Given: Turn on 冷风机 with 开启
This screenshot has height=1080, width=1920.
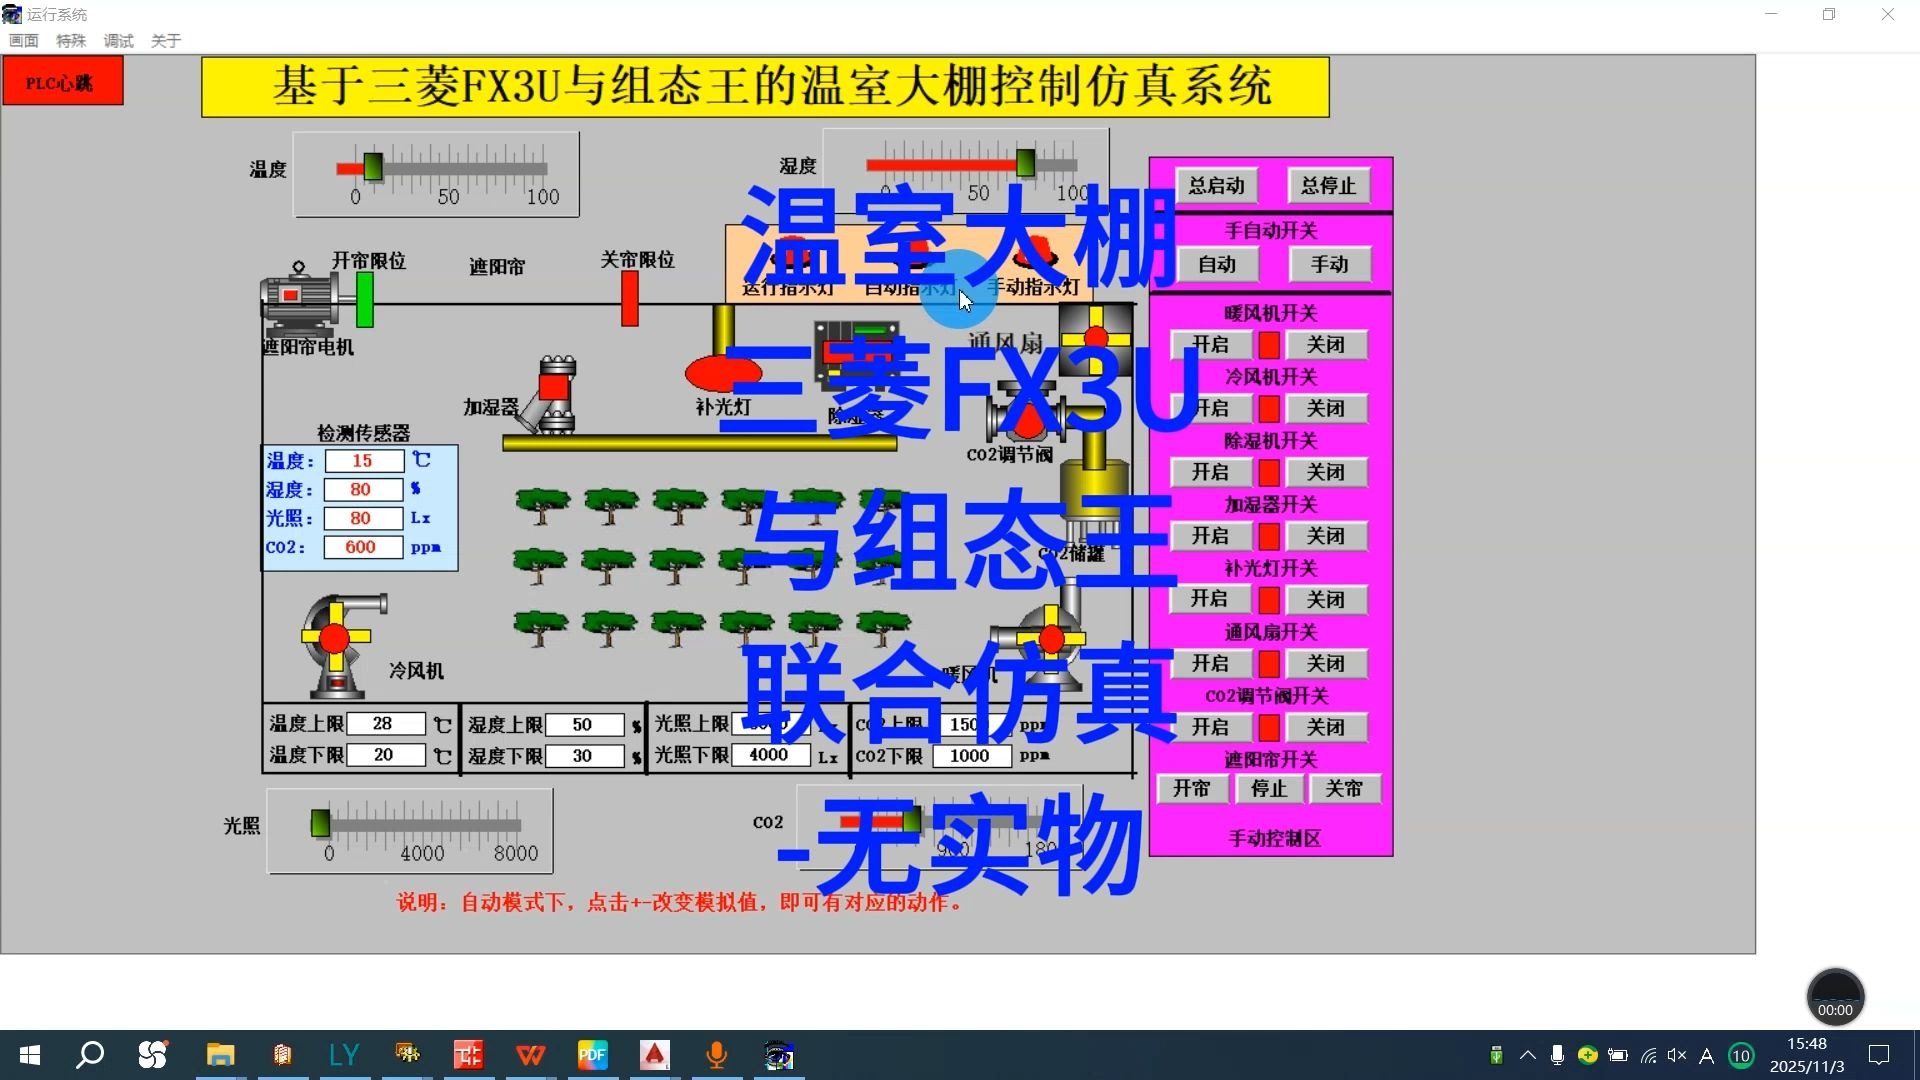Looking at the screenshot, I should pos(1210,408).
